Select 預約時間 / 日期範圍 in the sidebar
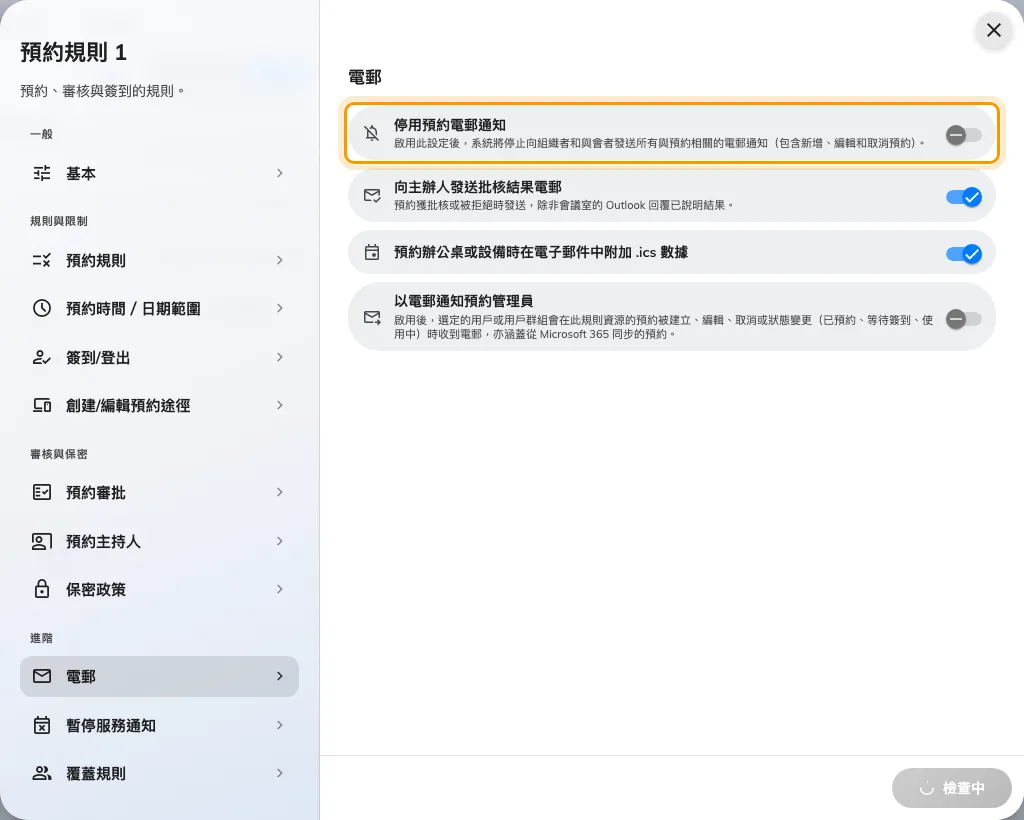Viewport: 1024px width, 820px height. (x=159, y=308)
